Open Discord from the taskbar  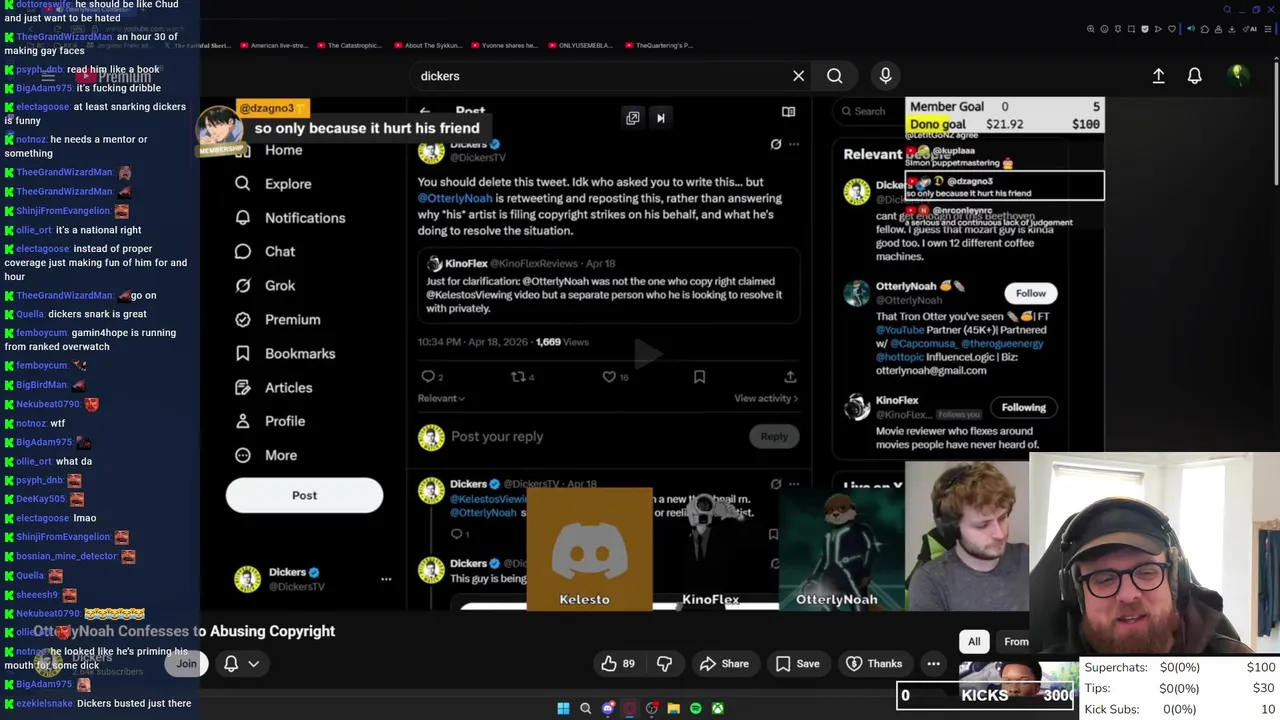pyautogui.click(x=607, y=708)
